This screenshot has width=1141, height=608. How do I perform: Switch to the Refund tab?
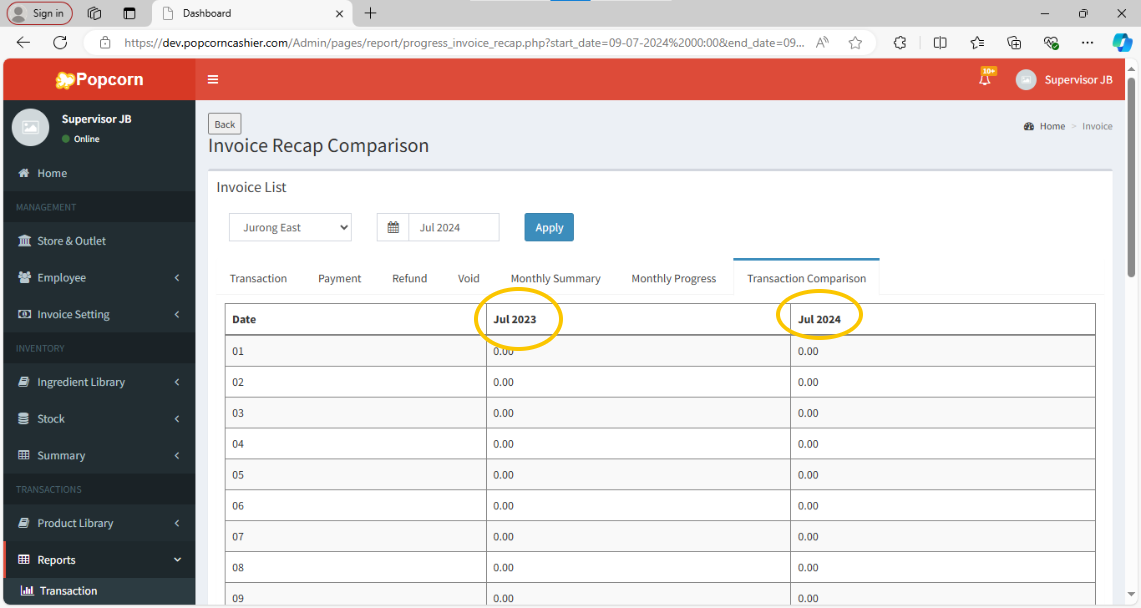410,279
